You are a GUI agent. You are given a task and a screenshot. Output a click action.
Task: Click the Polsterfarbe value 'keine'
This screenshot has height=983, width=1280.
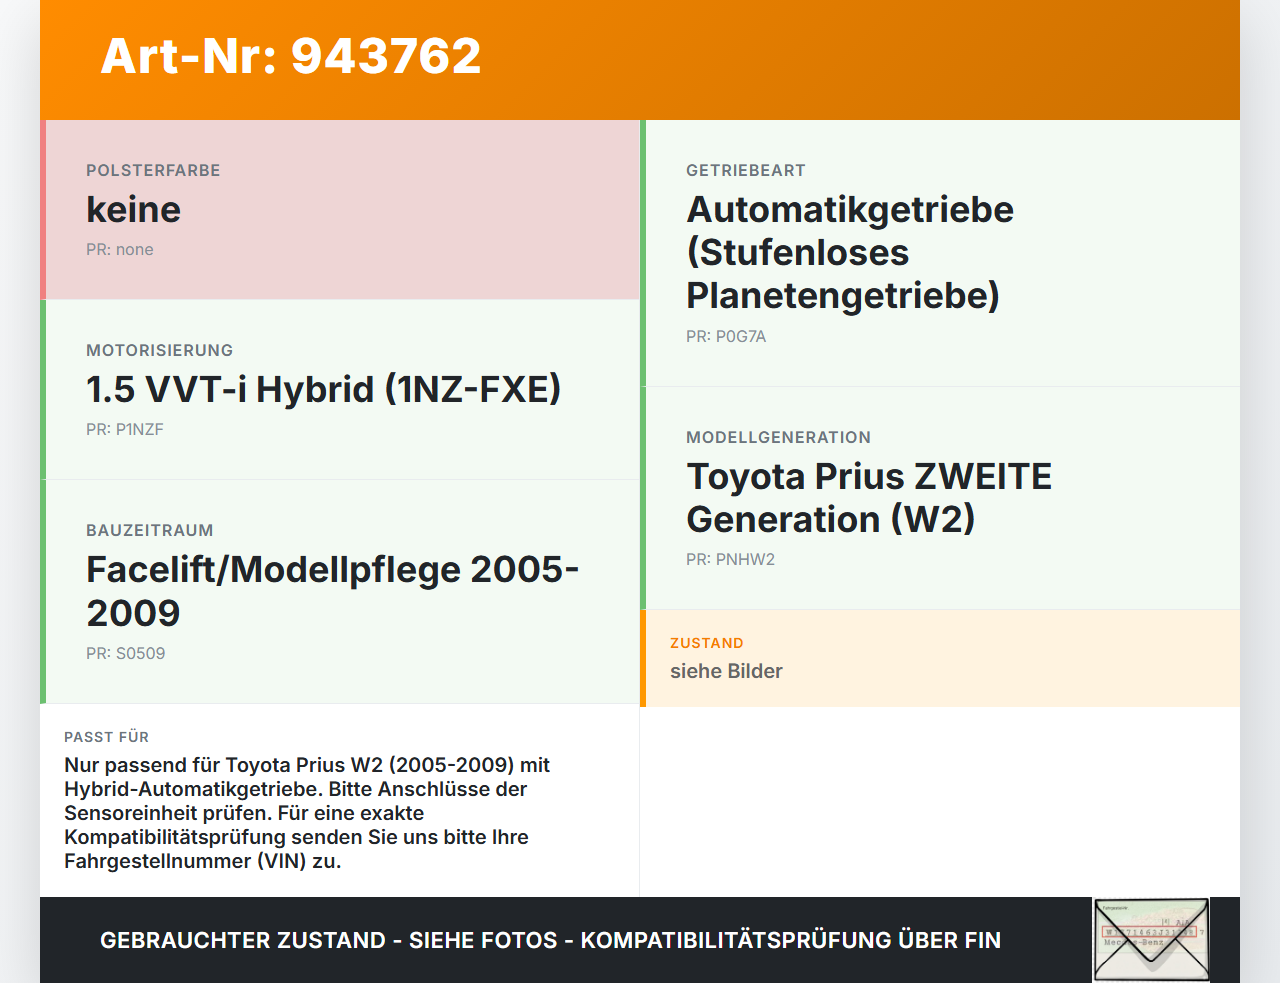click(133, 210)
